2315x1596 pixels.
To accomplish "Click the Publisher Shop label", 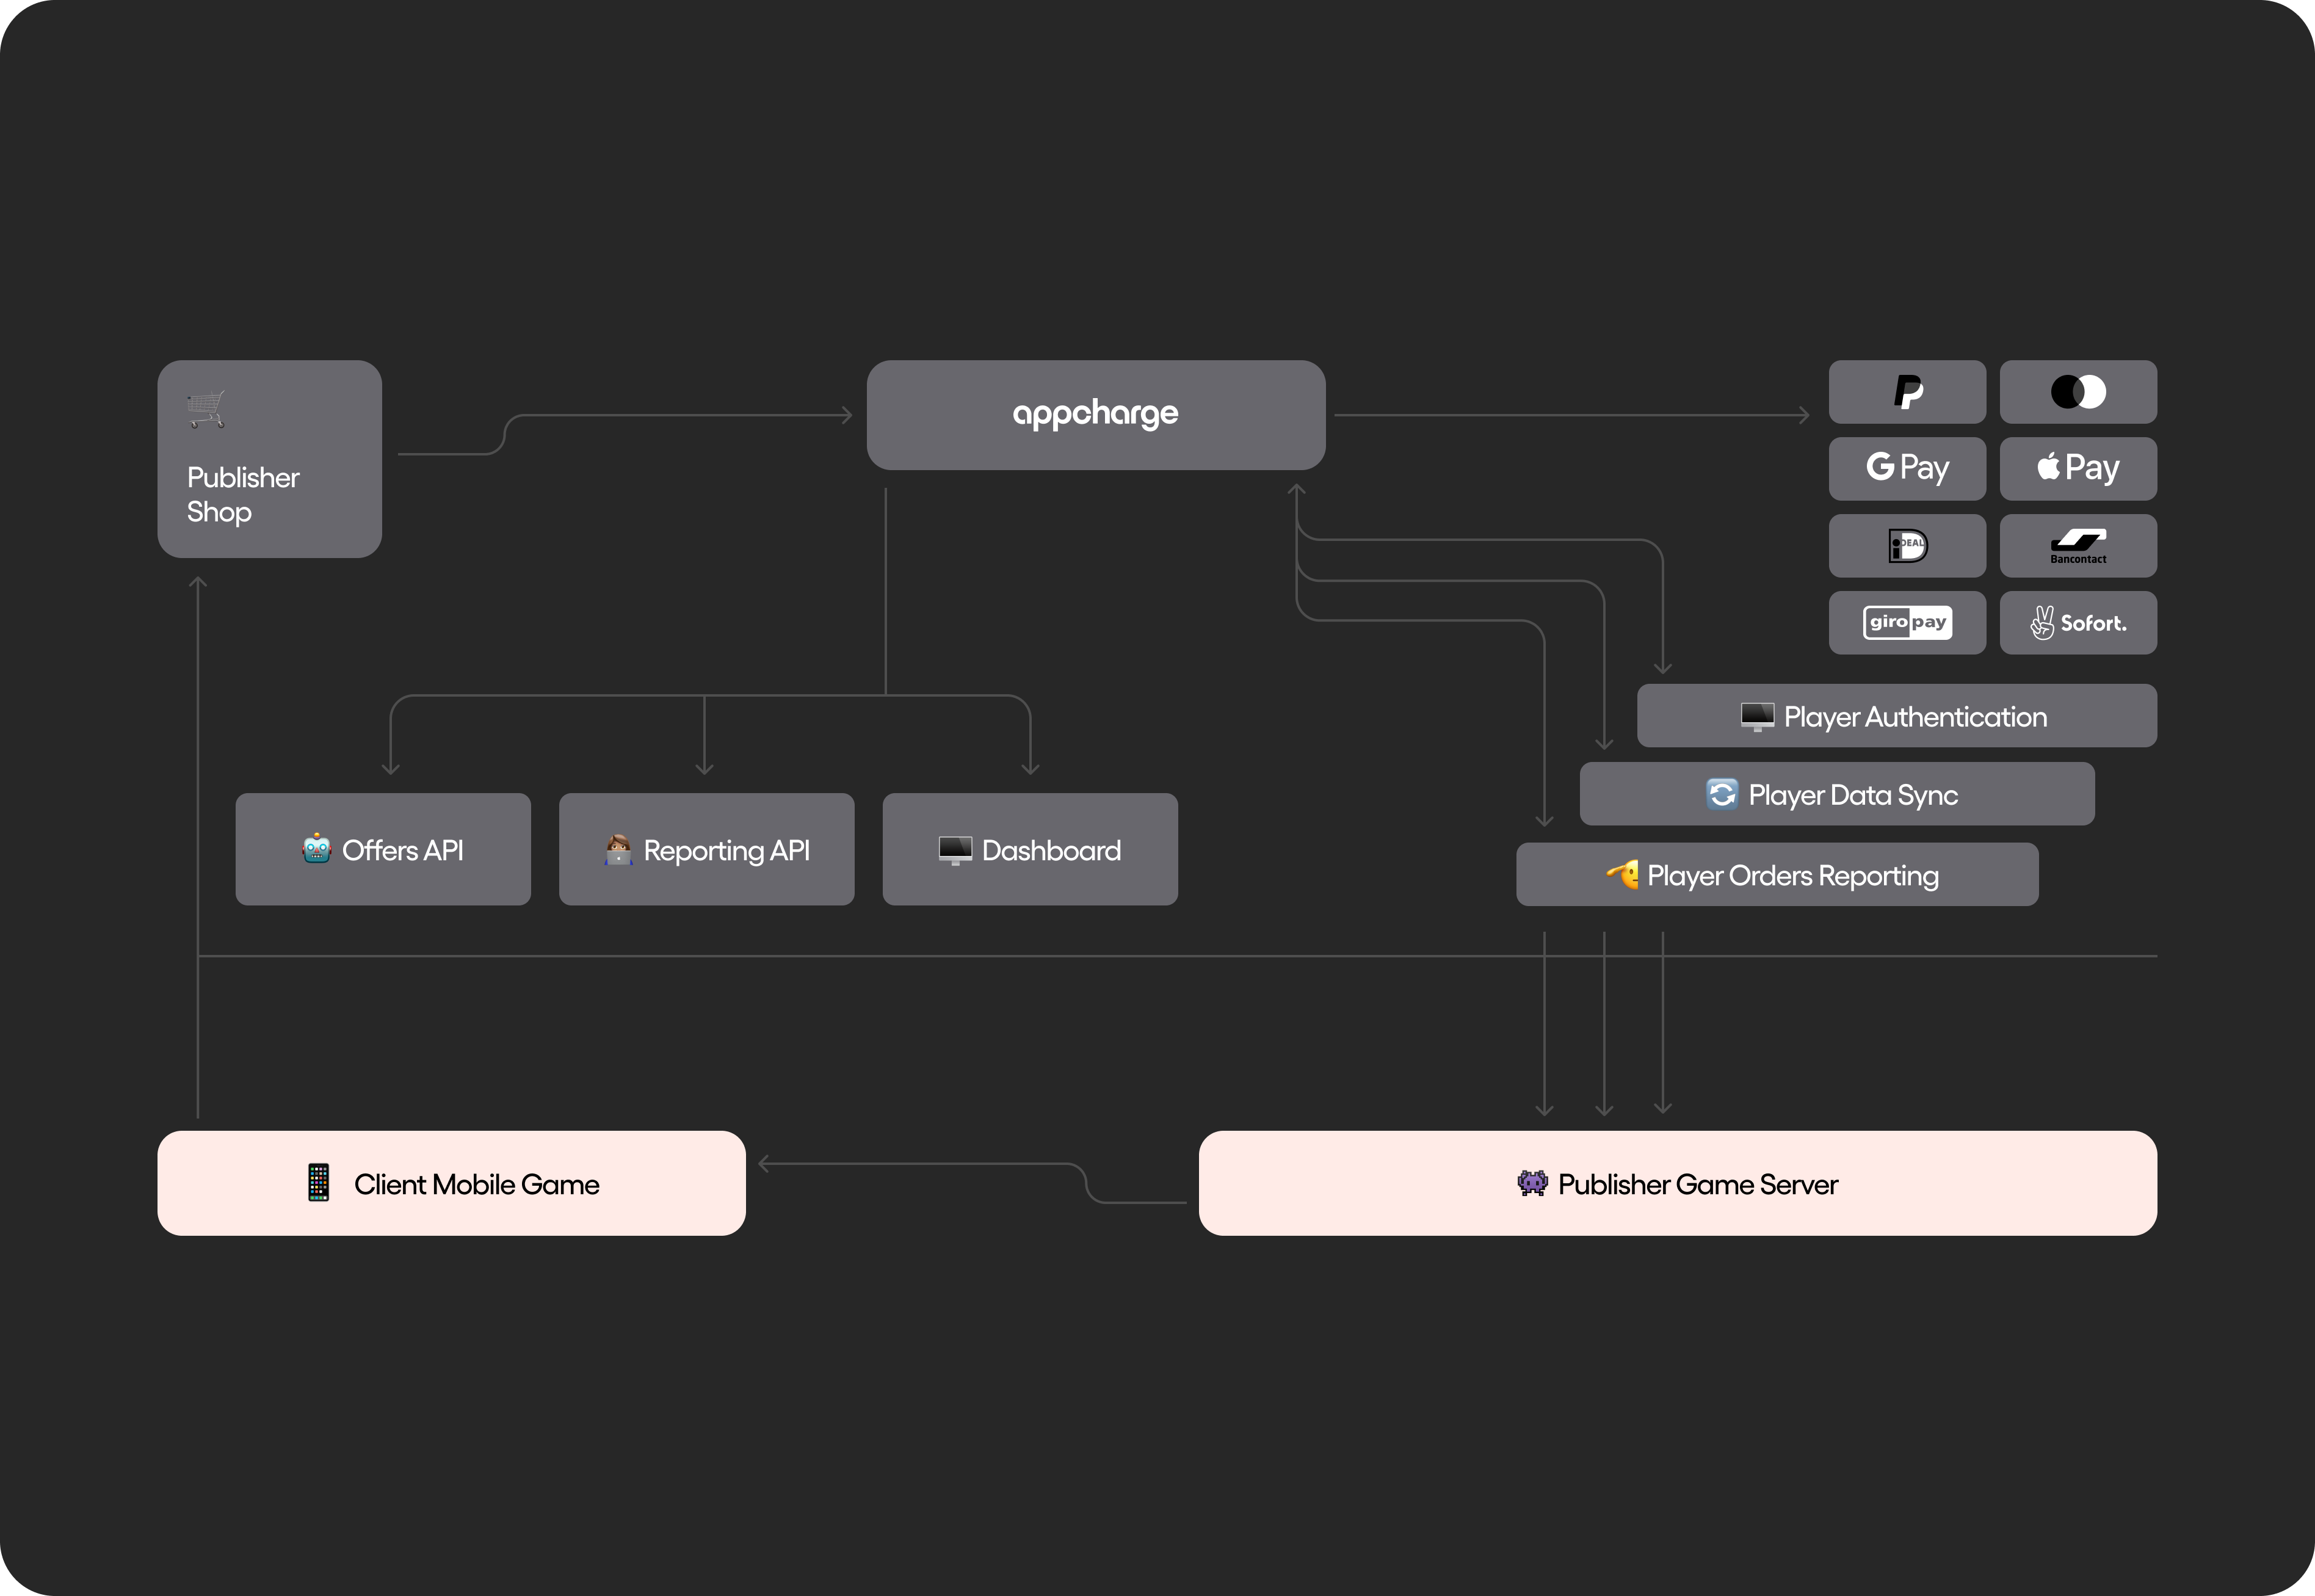I will click(242, 494).
